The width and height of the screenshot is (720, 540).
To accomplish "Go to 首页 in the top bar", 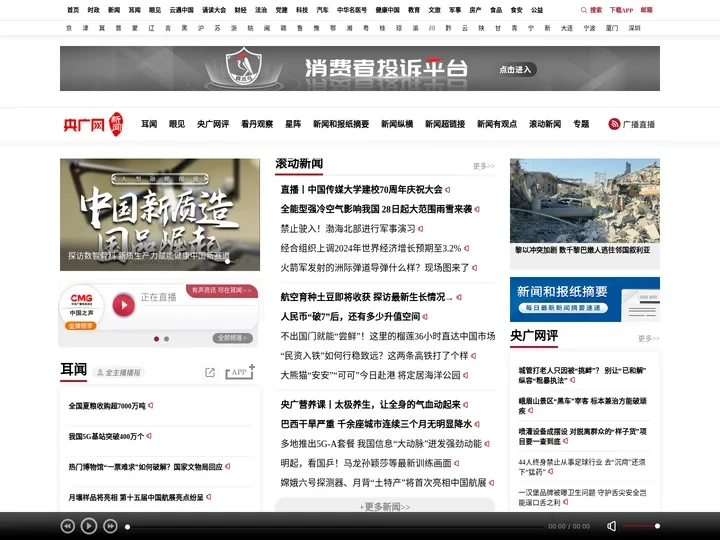I will pyautogui.click(x=73, y=10).
